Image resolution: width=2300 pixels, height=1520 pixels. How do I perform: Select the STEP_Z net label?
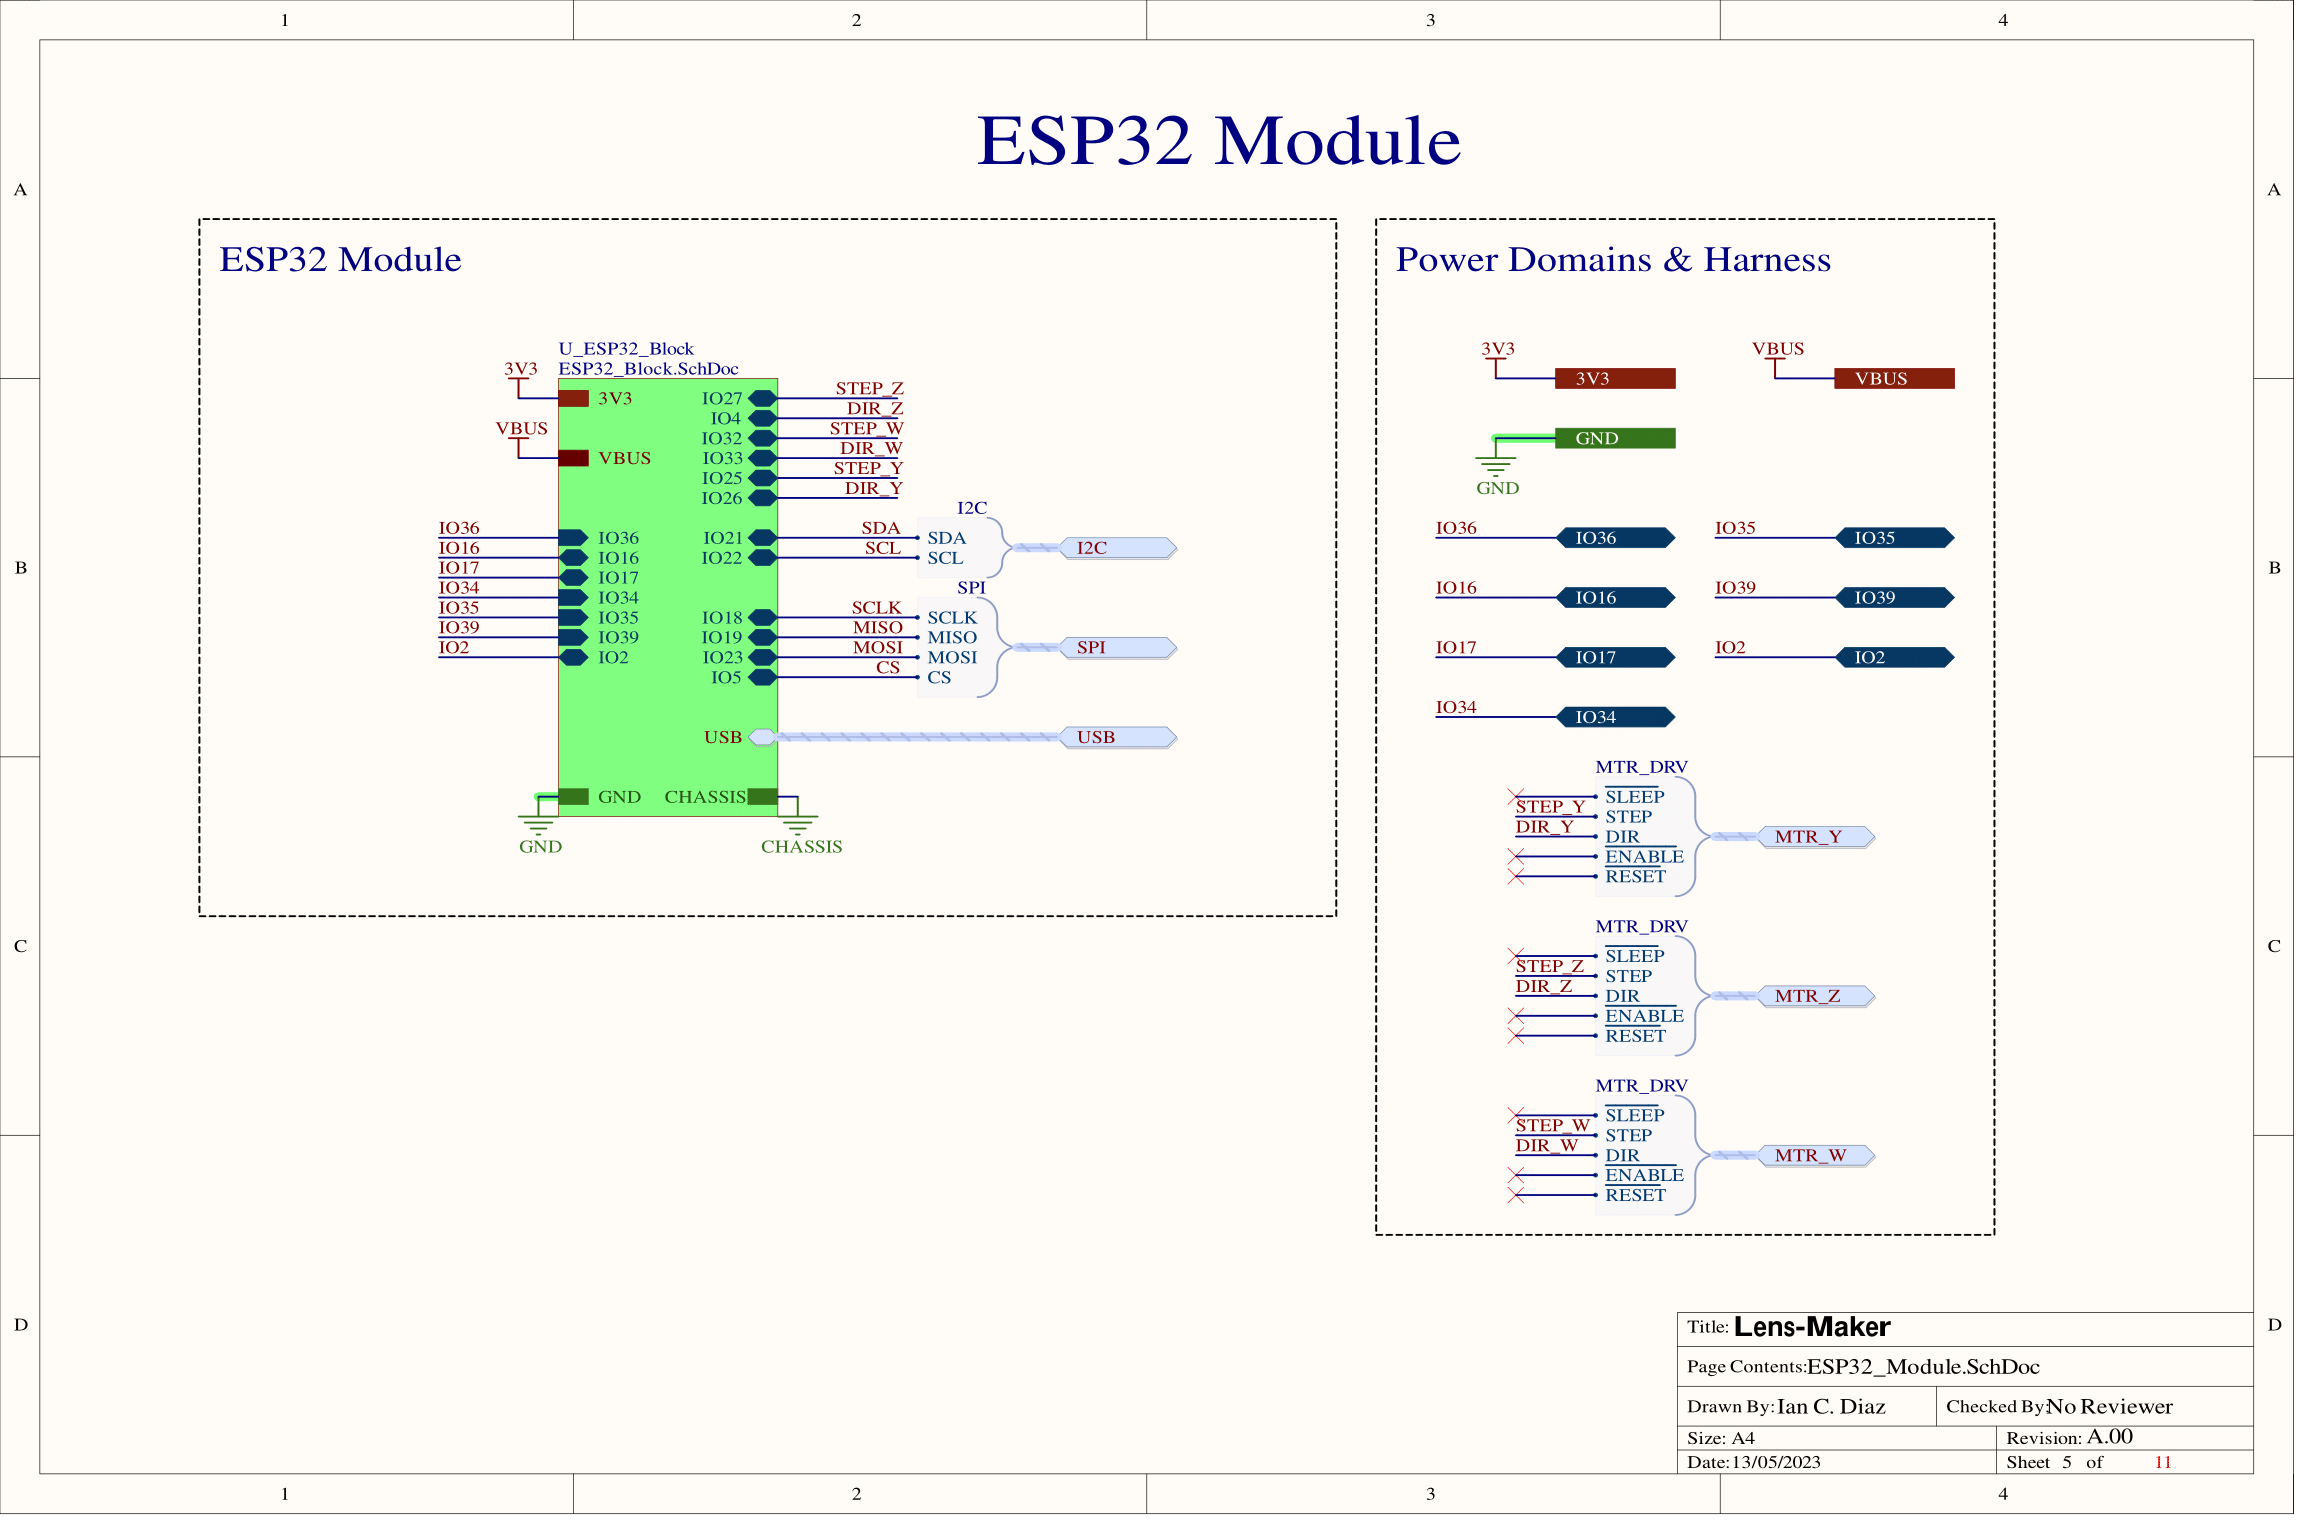point(868,388)
